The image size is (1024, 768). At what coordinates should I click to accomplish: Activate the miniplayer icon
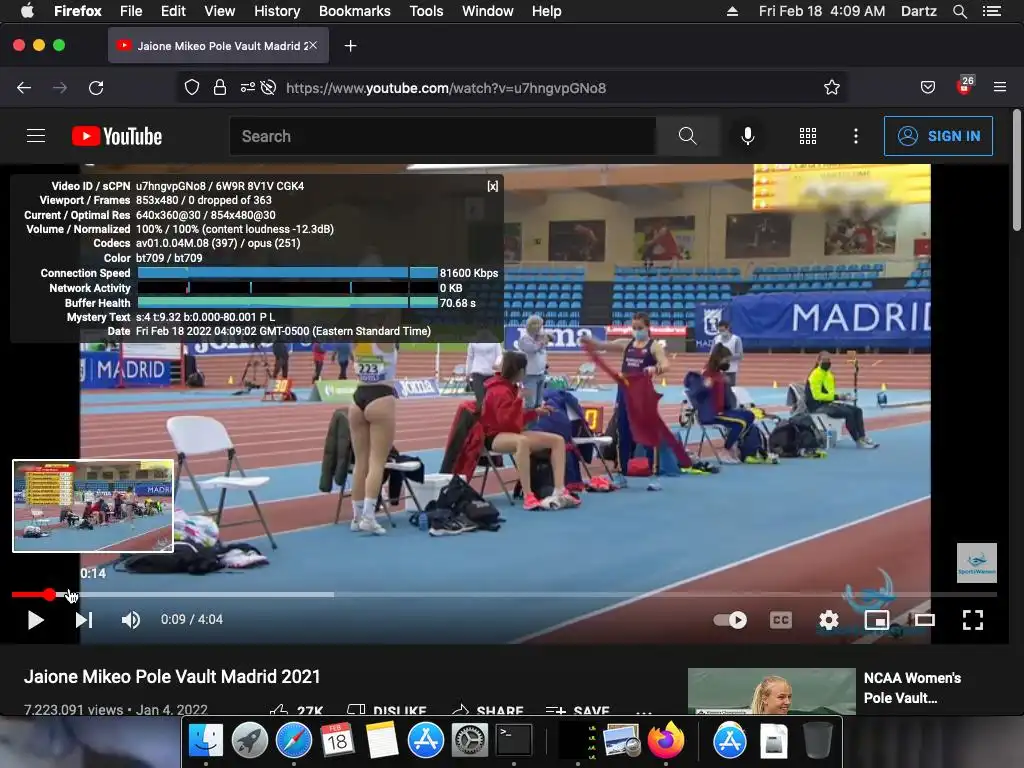click(x=876, y=620)
